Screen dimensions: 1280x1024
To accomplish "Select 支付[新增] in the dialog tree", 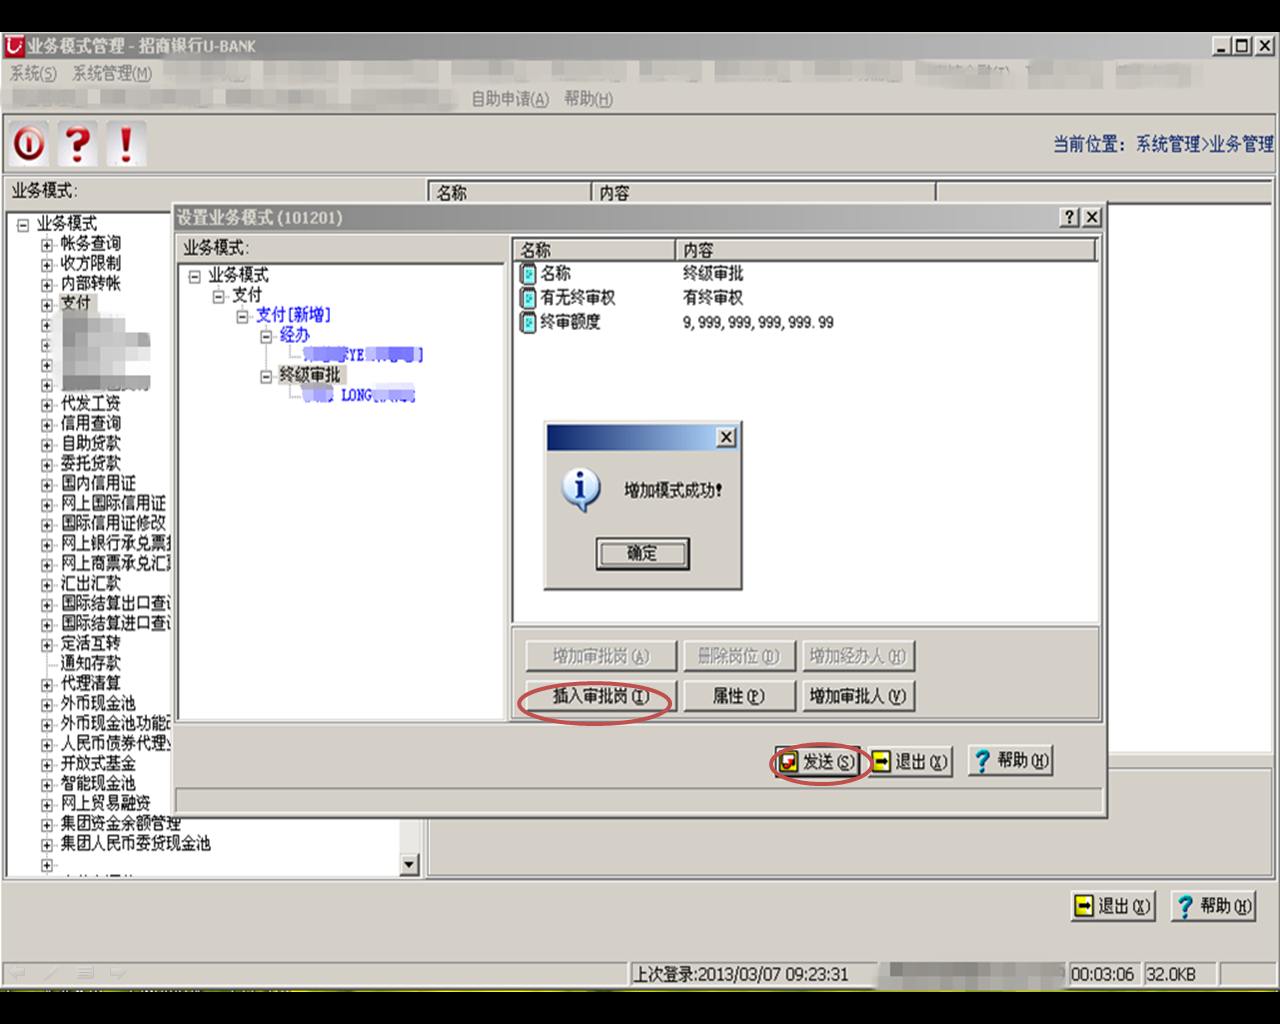I will point(293,315).
